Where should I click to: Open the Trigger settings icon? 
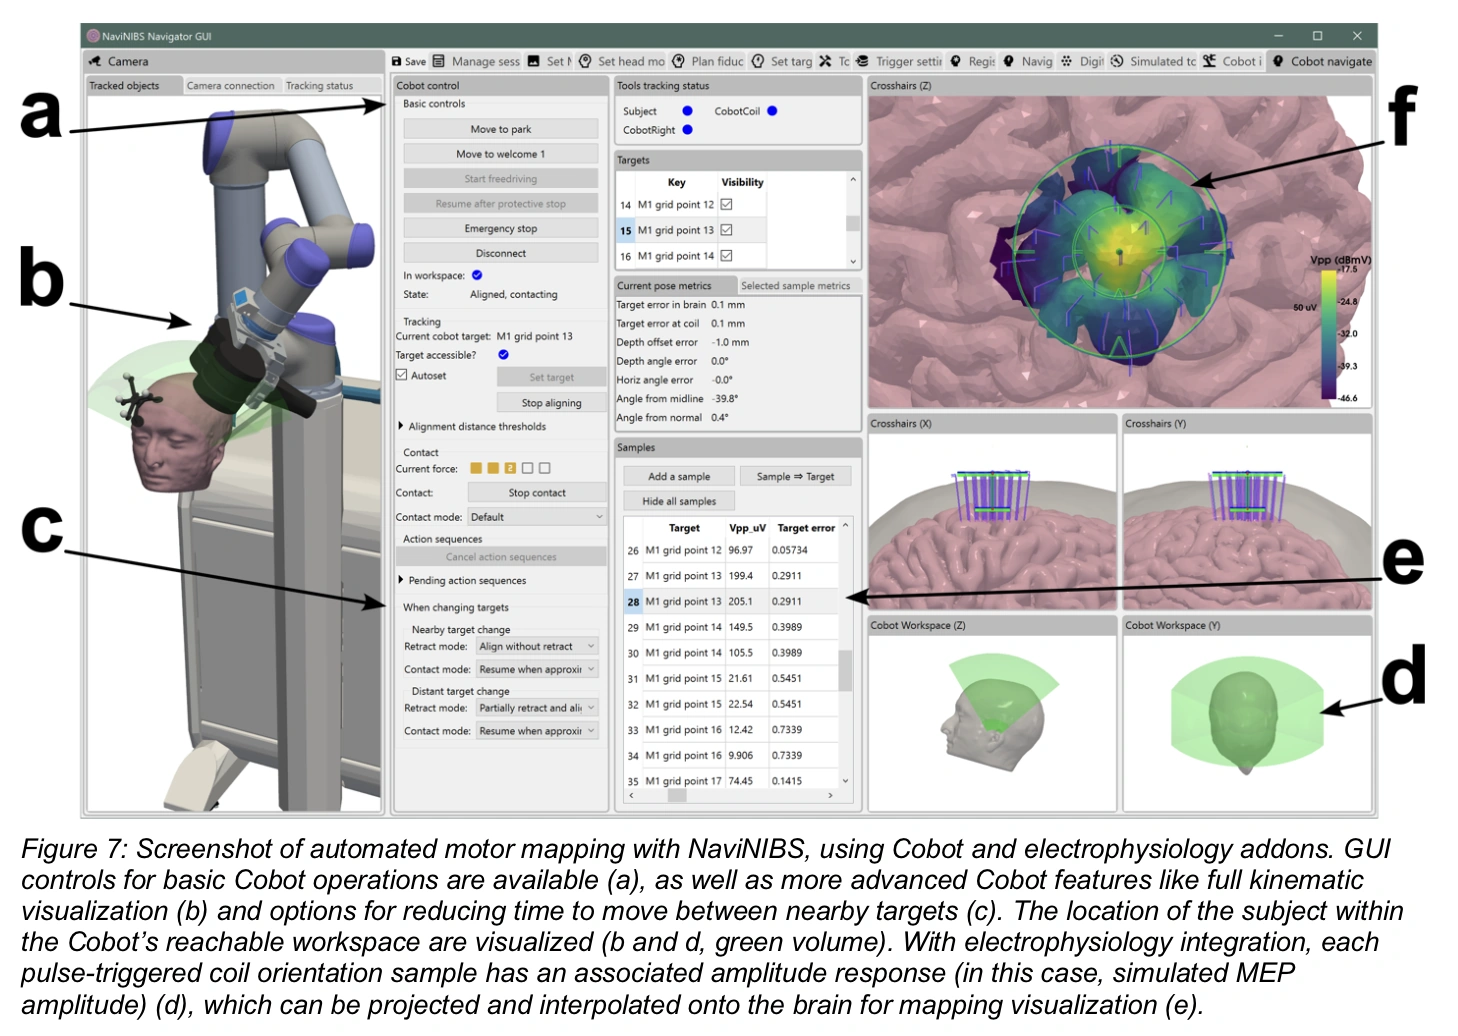click(x=862, y=61)
